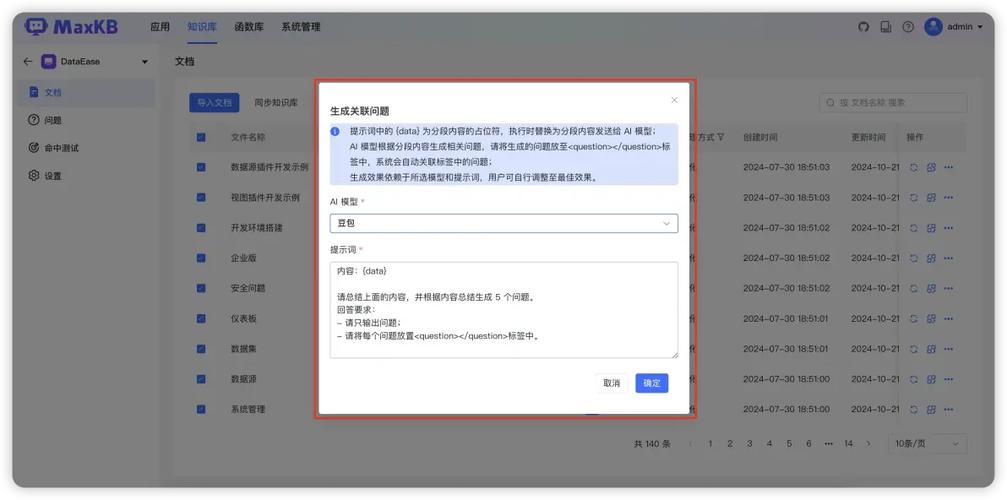Image resolution: width=1007 pixels, height=500 pixels.
Task: Uncheck the 视图插件开发示例 checkbox
Action: pos(201,198)
